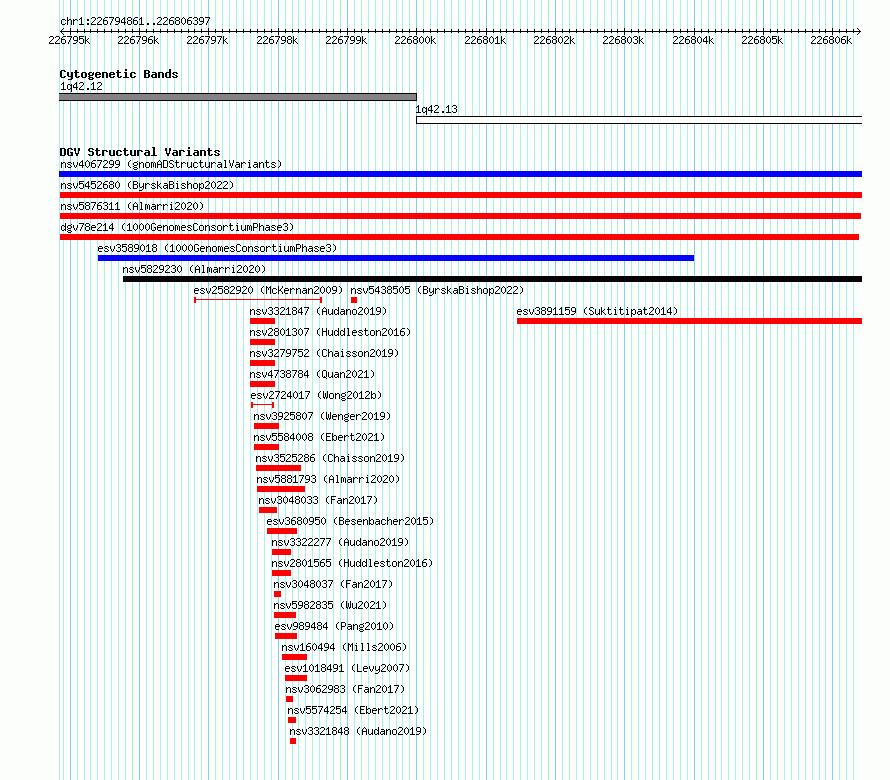Viewport: 890px width, 780px height.
Task: Click the esv3589018 variant label
Action: click(217, 248)
